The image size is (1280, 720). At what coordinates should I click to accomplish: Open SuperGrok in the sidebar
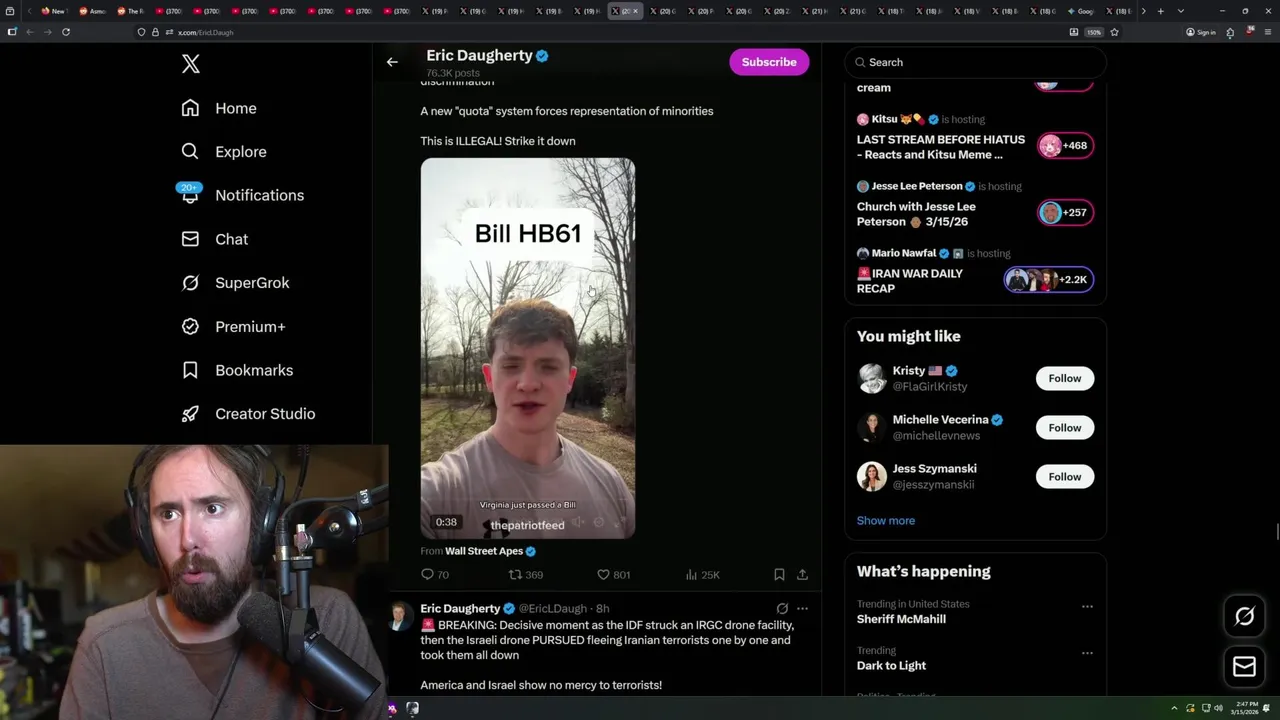coord(235,283)
